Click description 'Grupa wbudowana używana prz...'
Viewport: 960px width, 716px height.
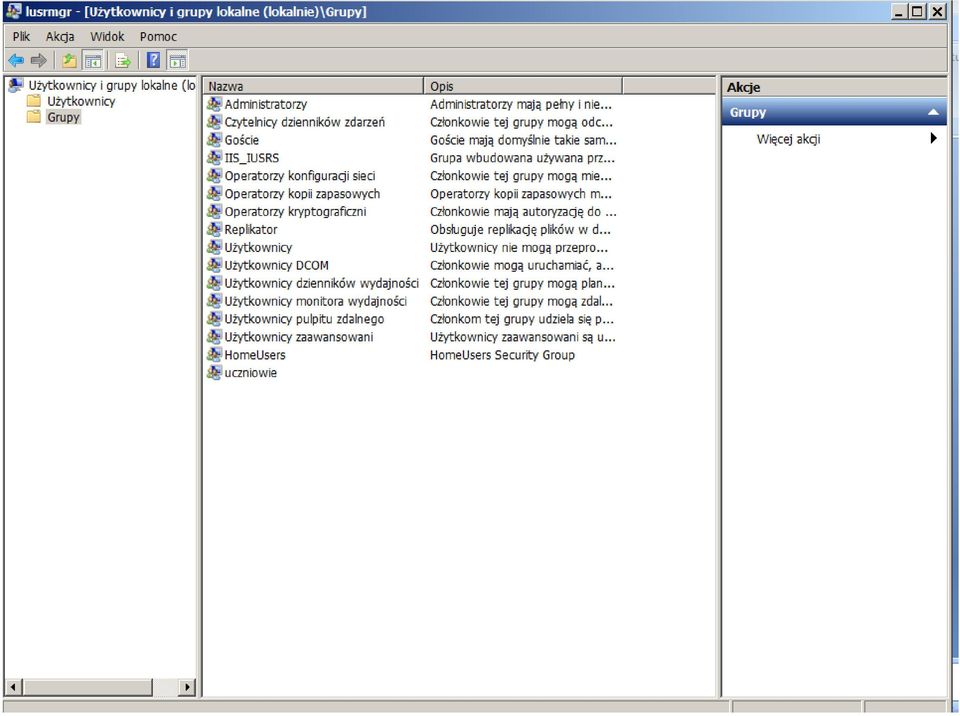522,157
